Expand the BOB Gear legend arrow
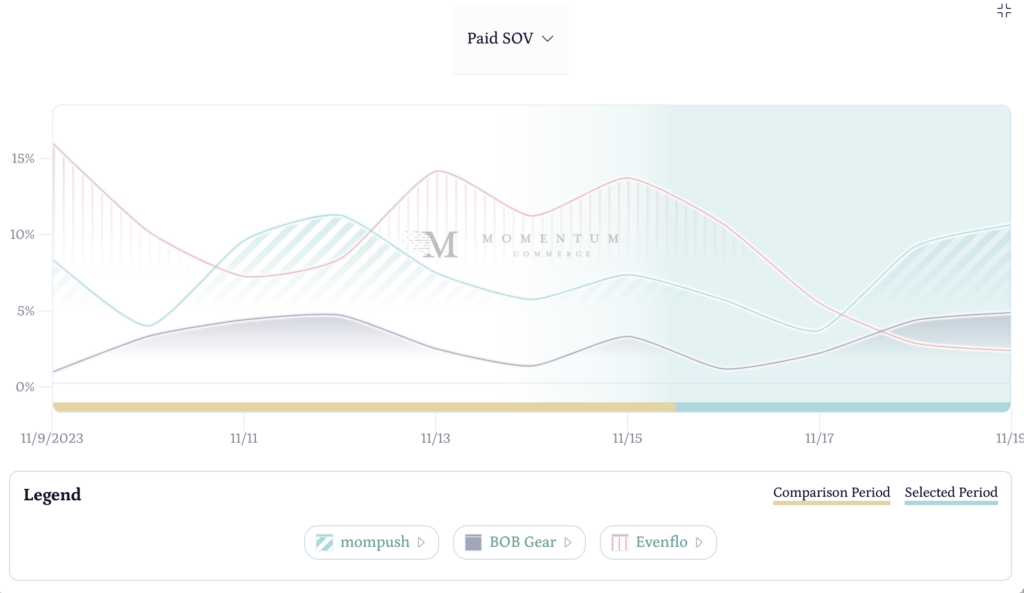Image resolution: width=1024 pixels, height=593 pixels. pos(568,542)
